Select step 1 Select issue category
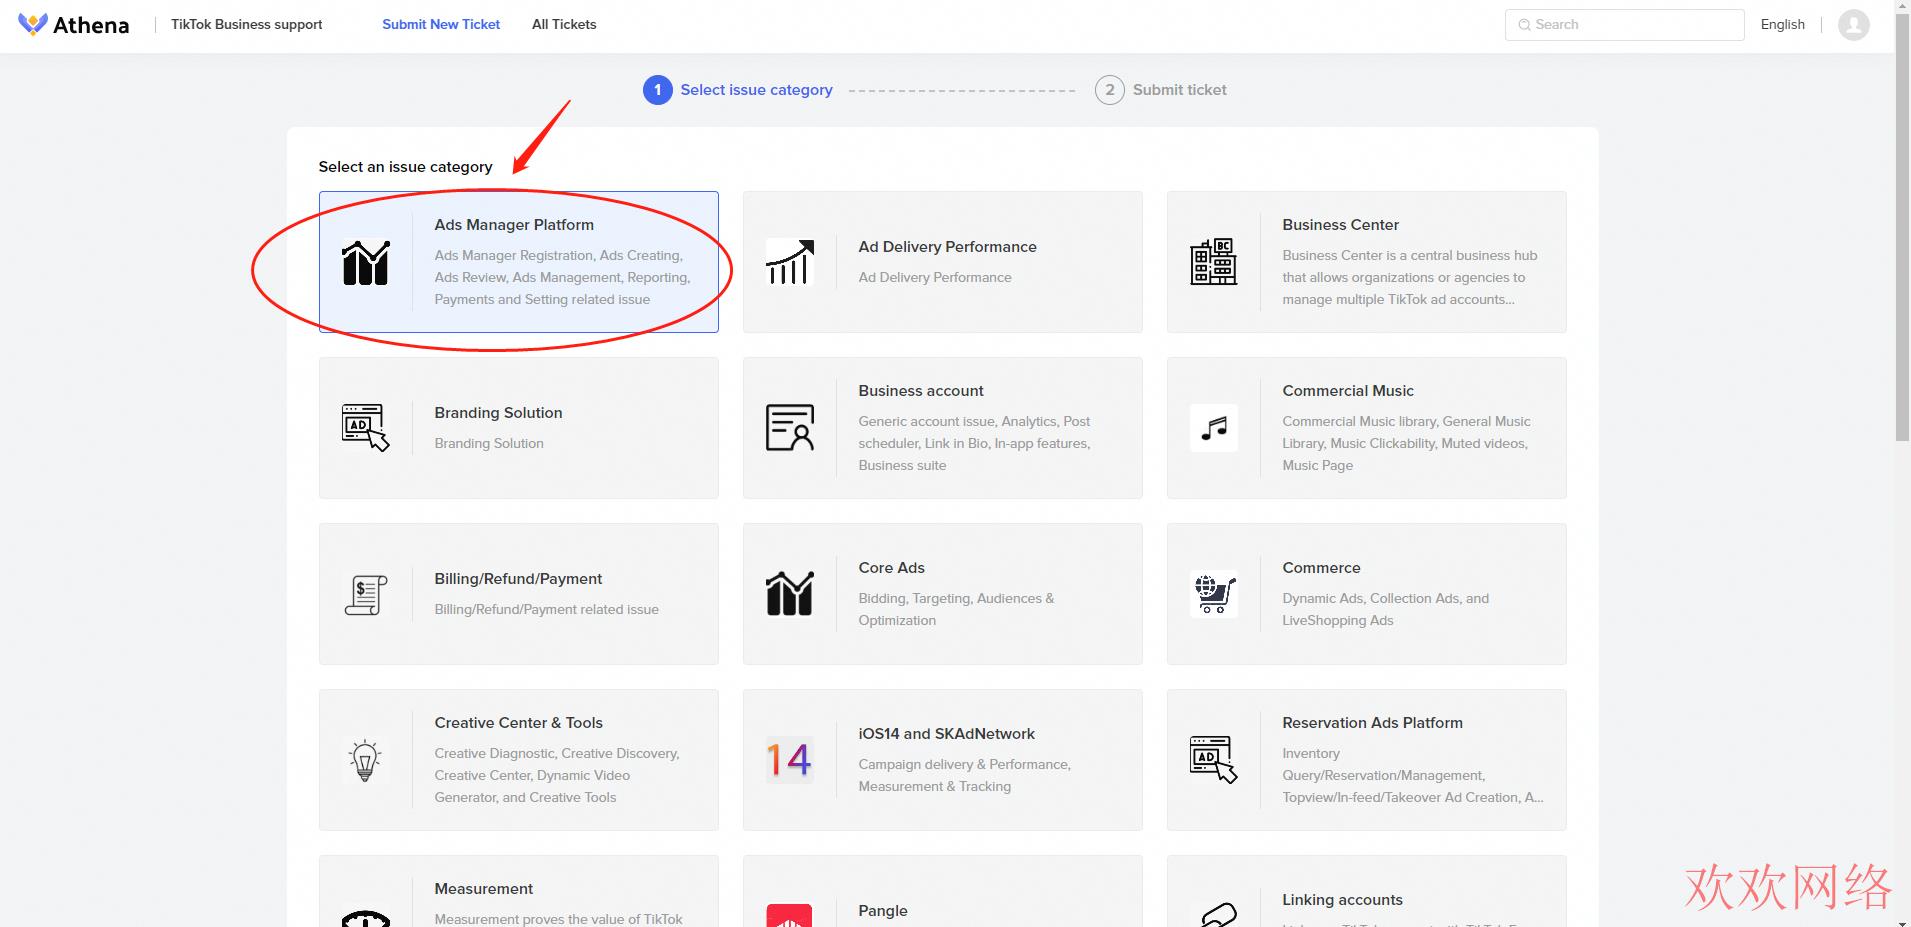Image resolution: width=1911 pixels, height=927 pixels. [738, 90]
